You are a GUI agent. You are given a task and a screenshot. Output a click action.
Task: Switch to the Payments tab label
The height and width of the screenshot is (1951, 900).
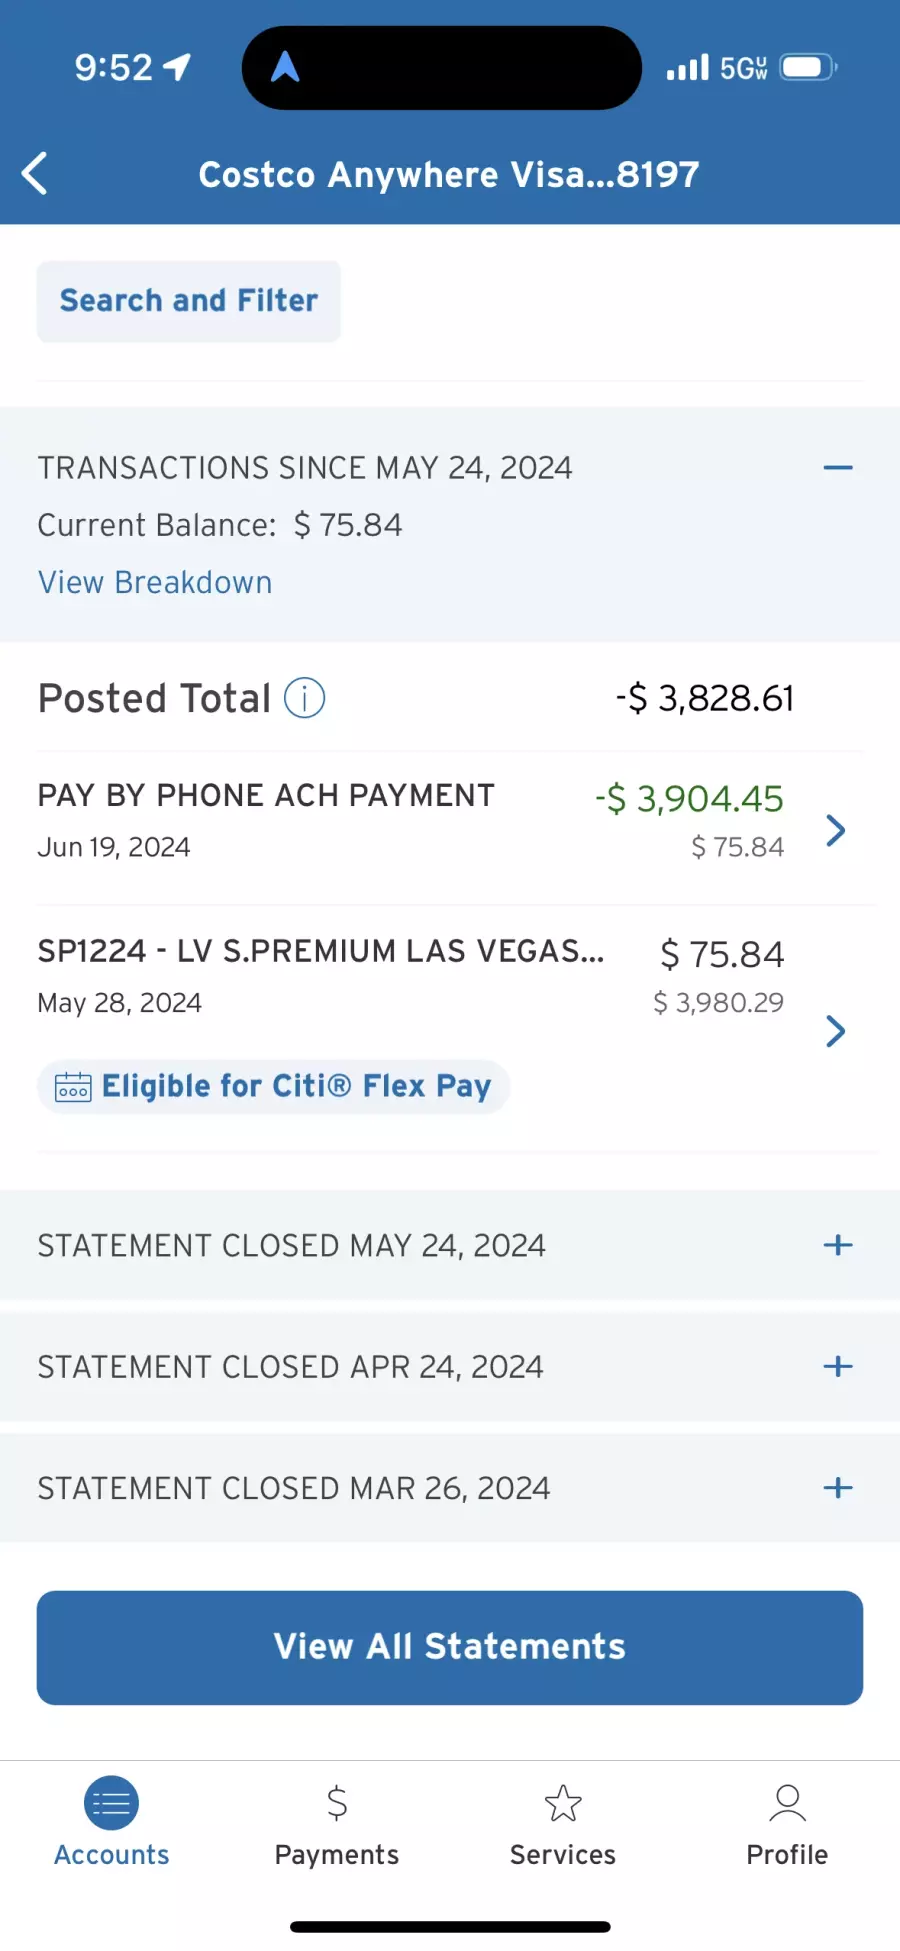(x=337, y=1855)
